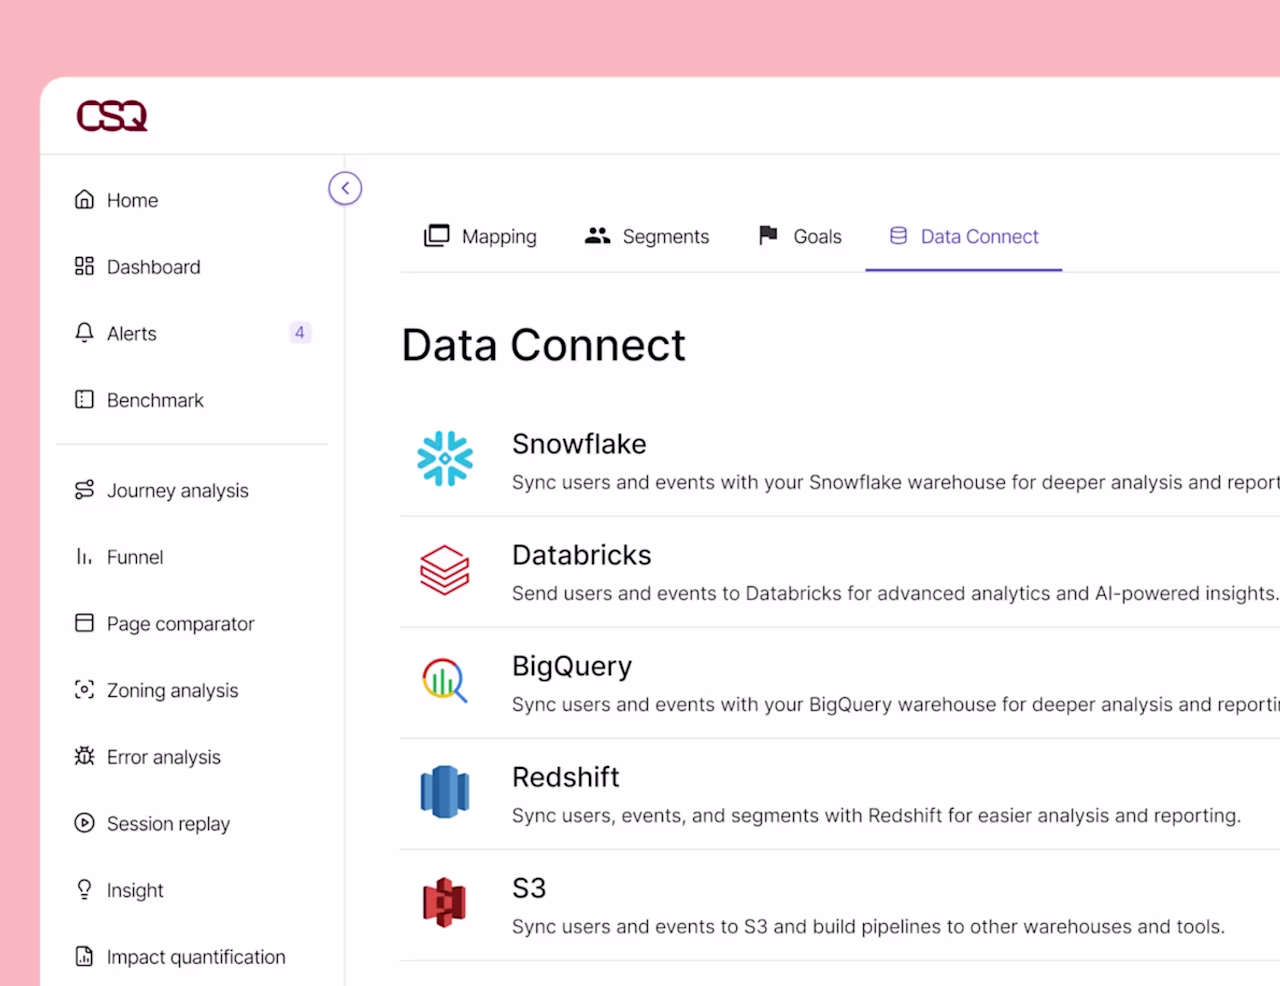Click the Benchmark icon
The width and height of the screenshot is (1280, 986).
click(84, 399)
